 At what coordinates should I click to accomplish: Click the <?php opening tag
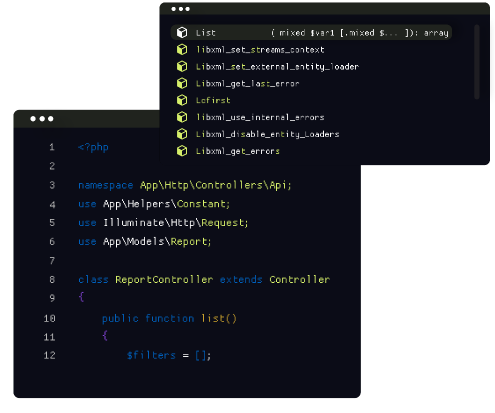pos(93,147)
